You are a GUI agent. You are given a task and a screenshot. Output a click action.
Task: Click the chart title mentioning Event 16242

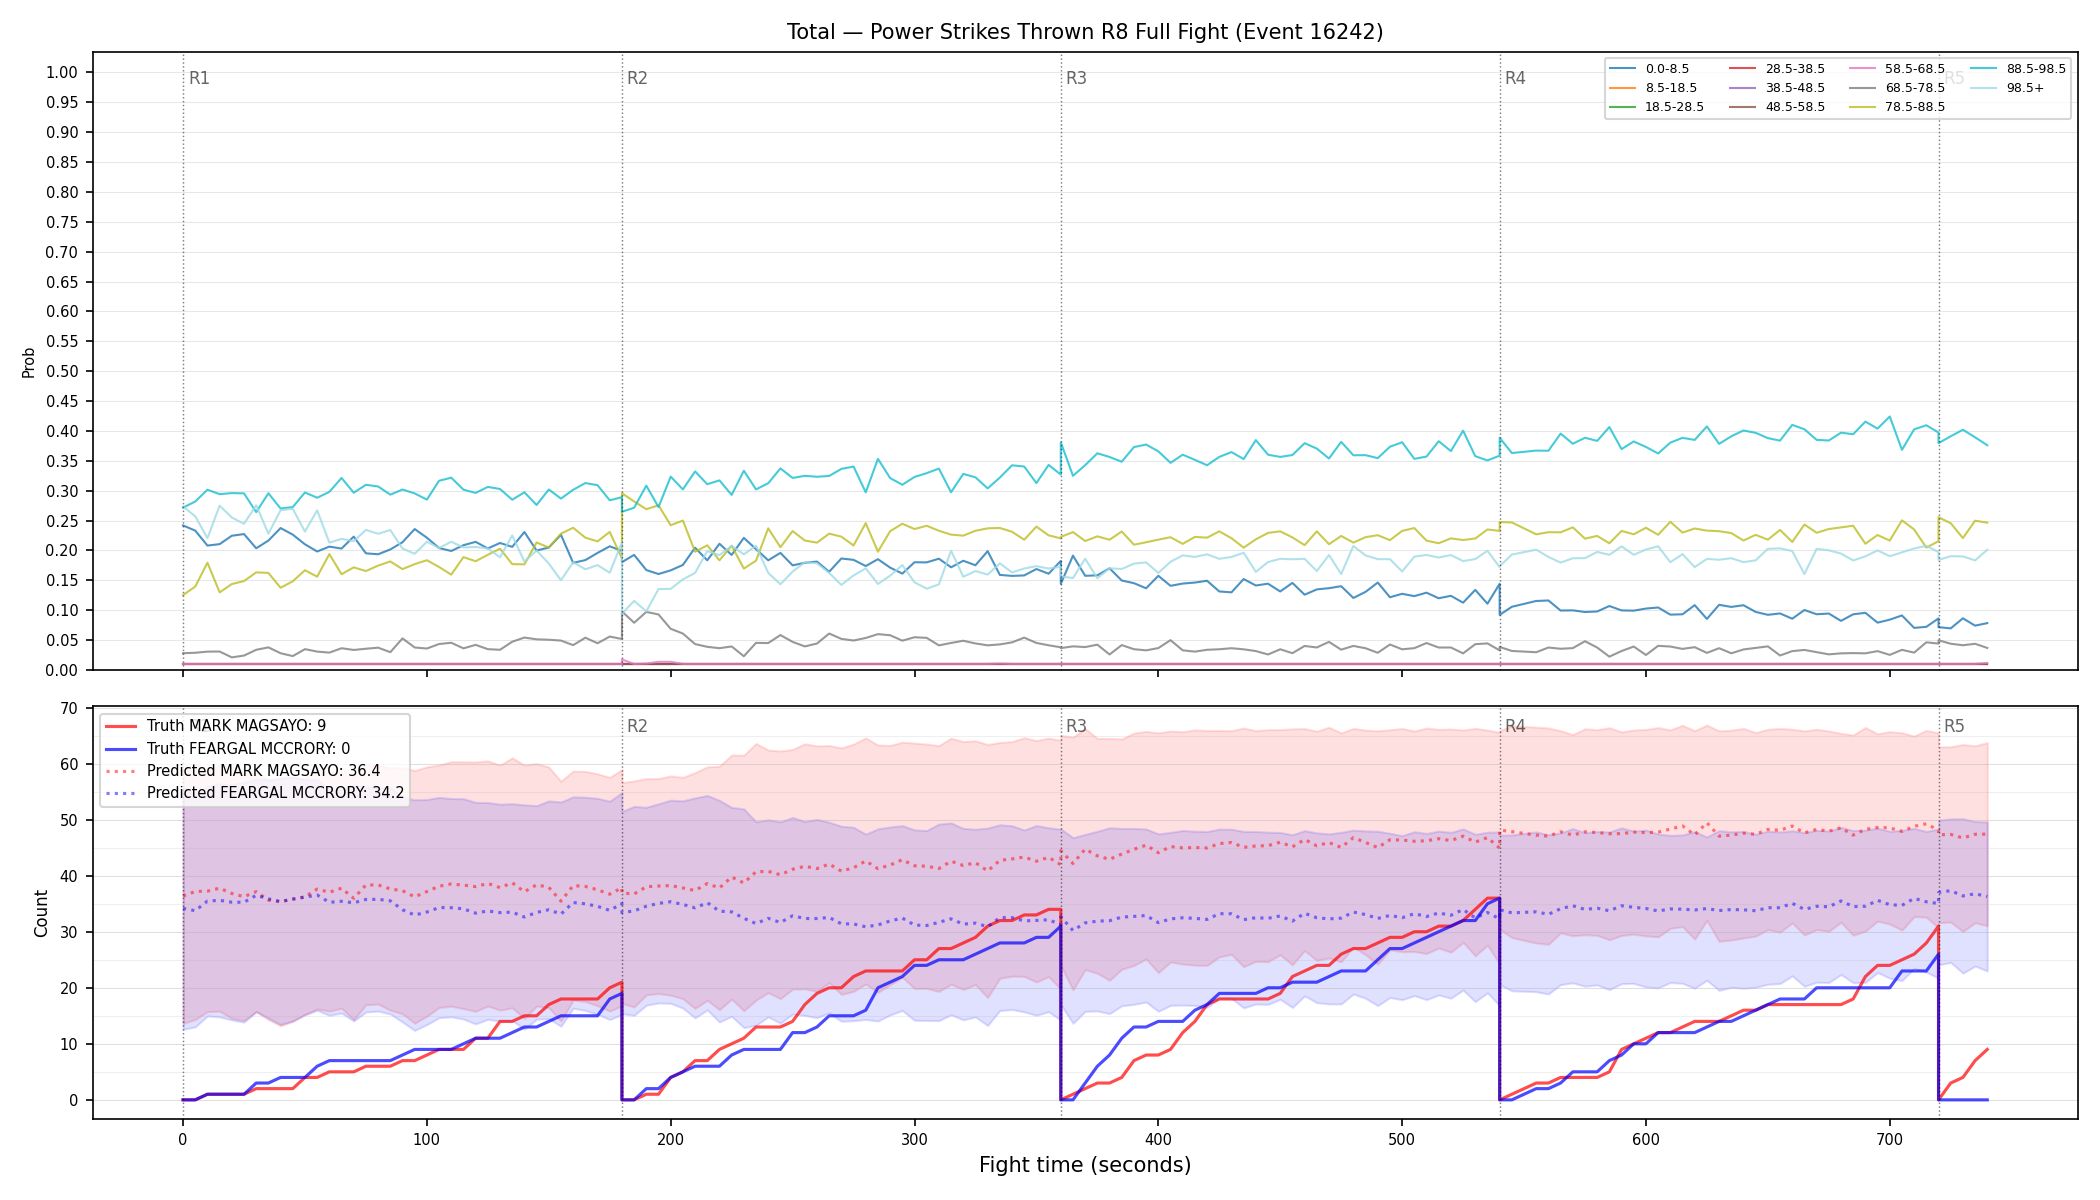click(1085, 32)
